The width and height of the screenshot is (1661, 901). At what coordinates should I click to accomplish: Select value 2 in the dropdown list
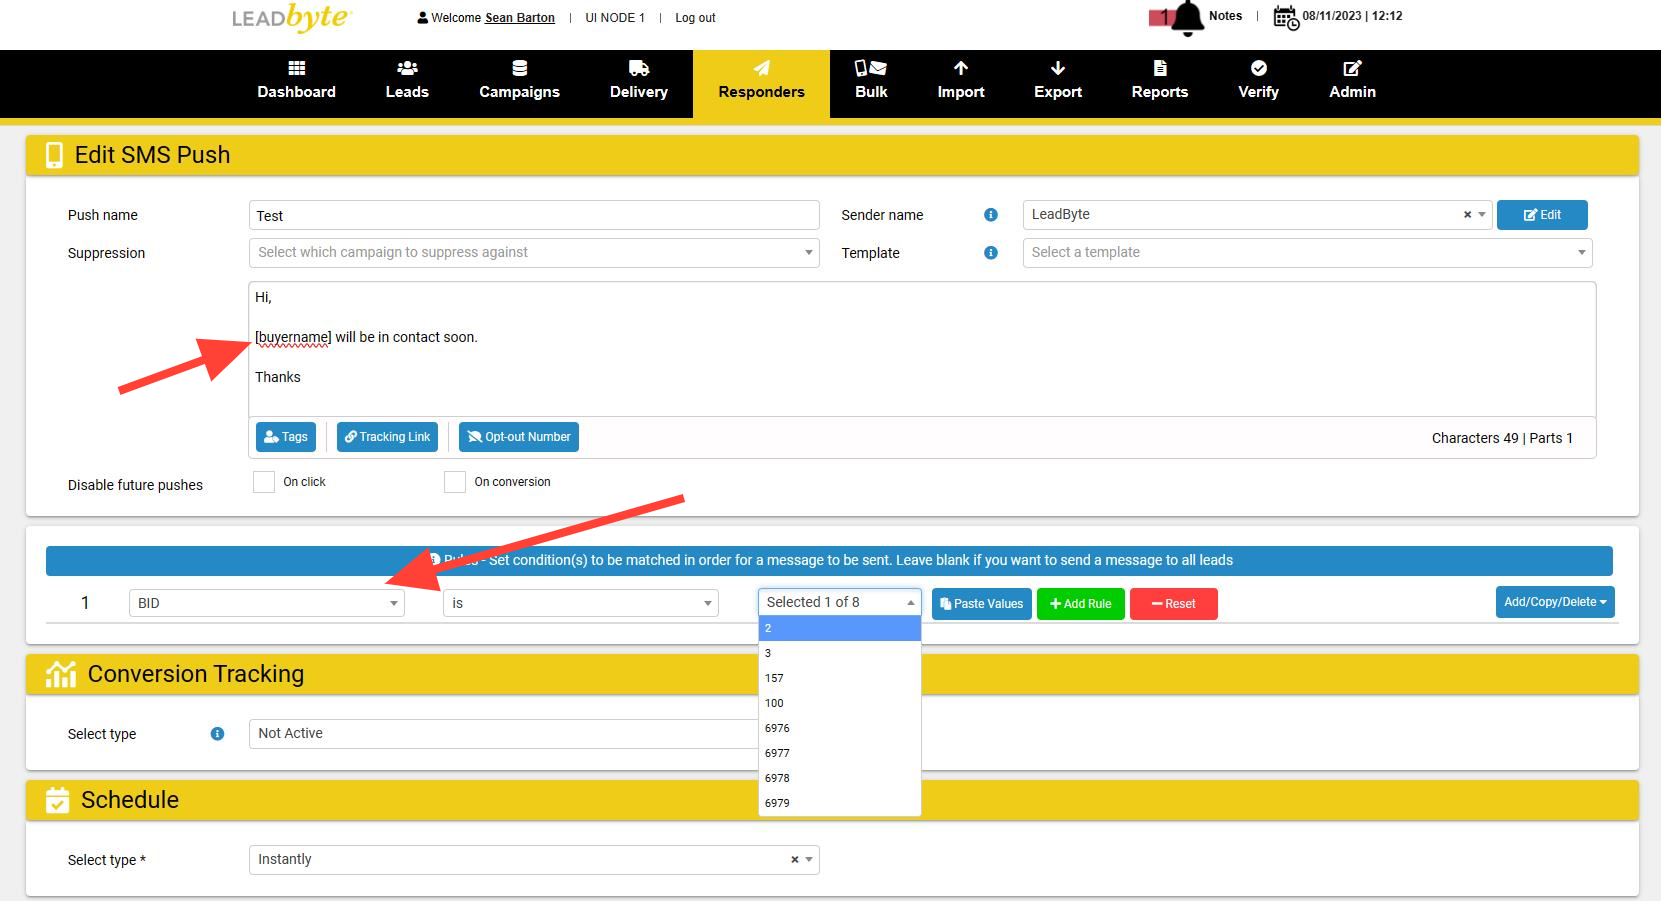[840, 628]
